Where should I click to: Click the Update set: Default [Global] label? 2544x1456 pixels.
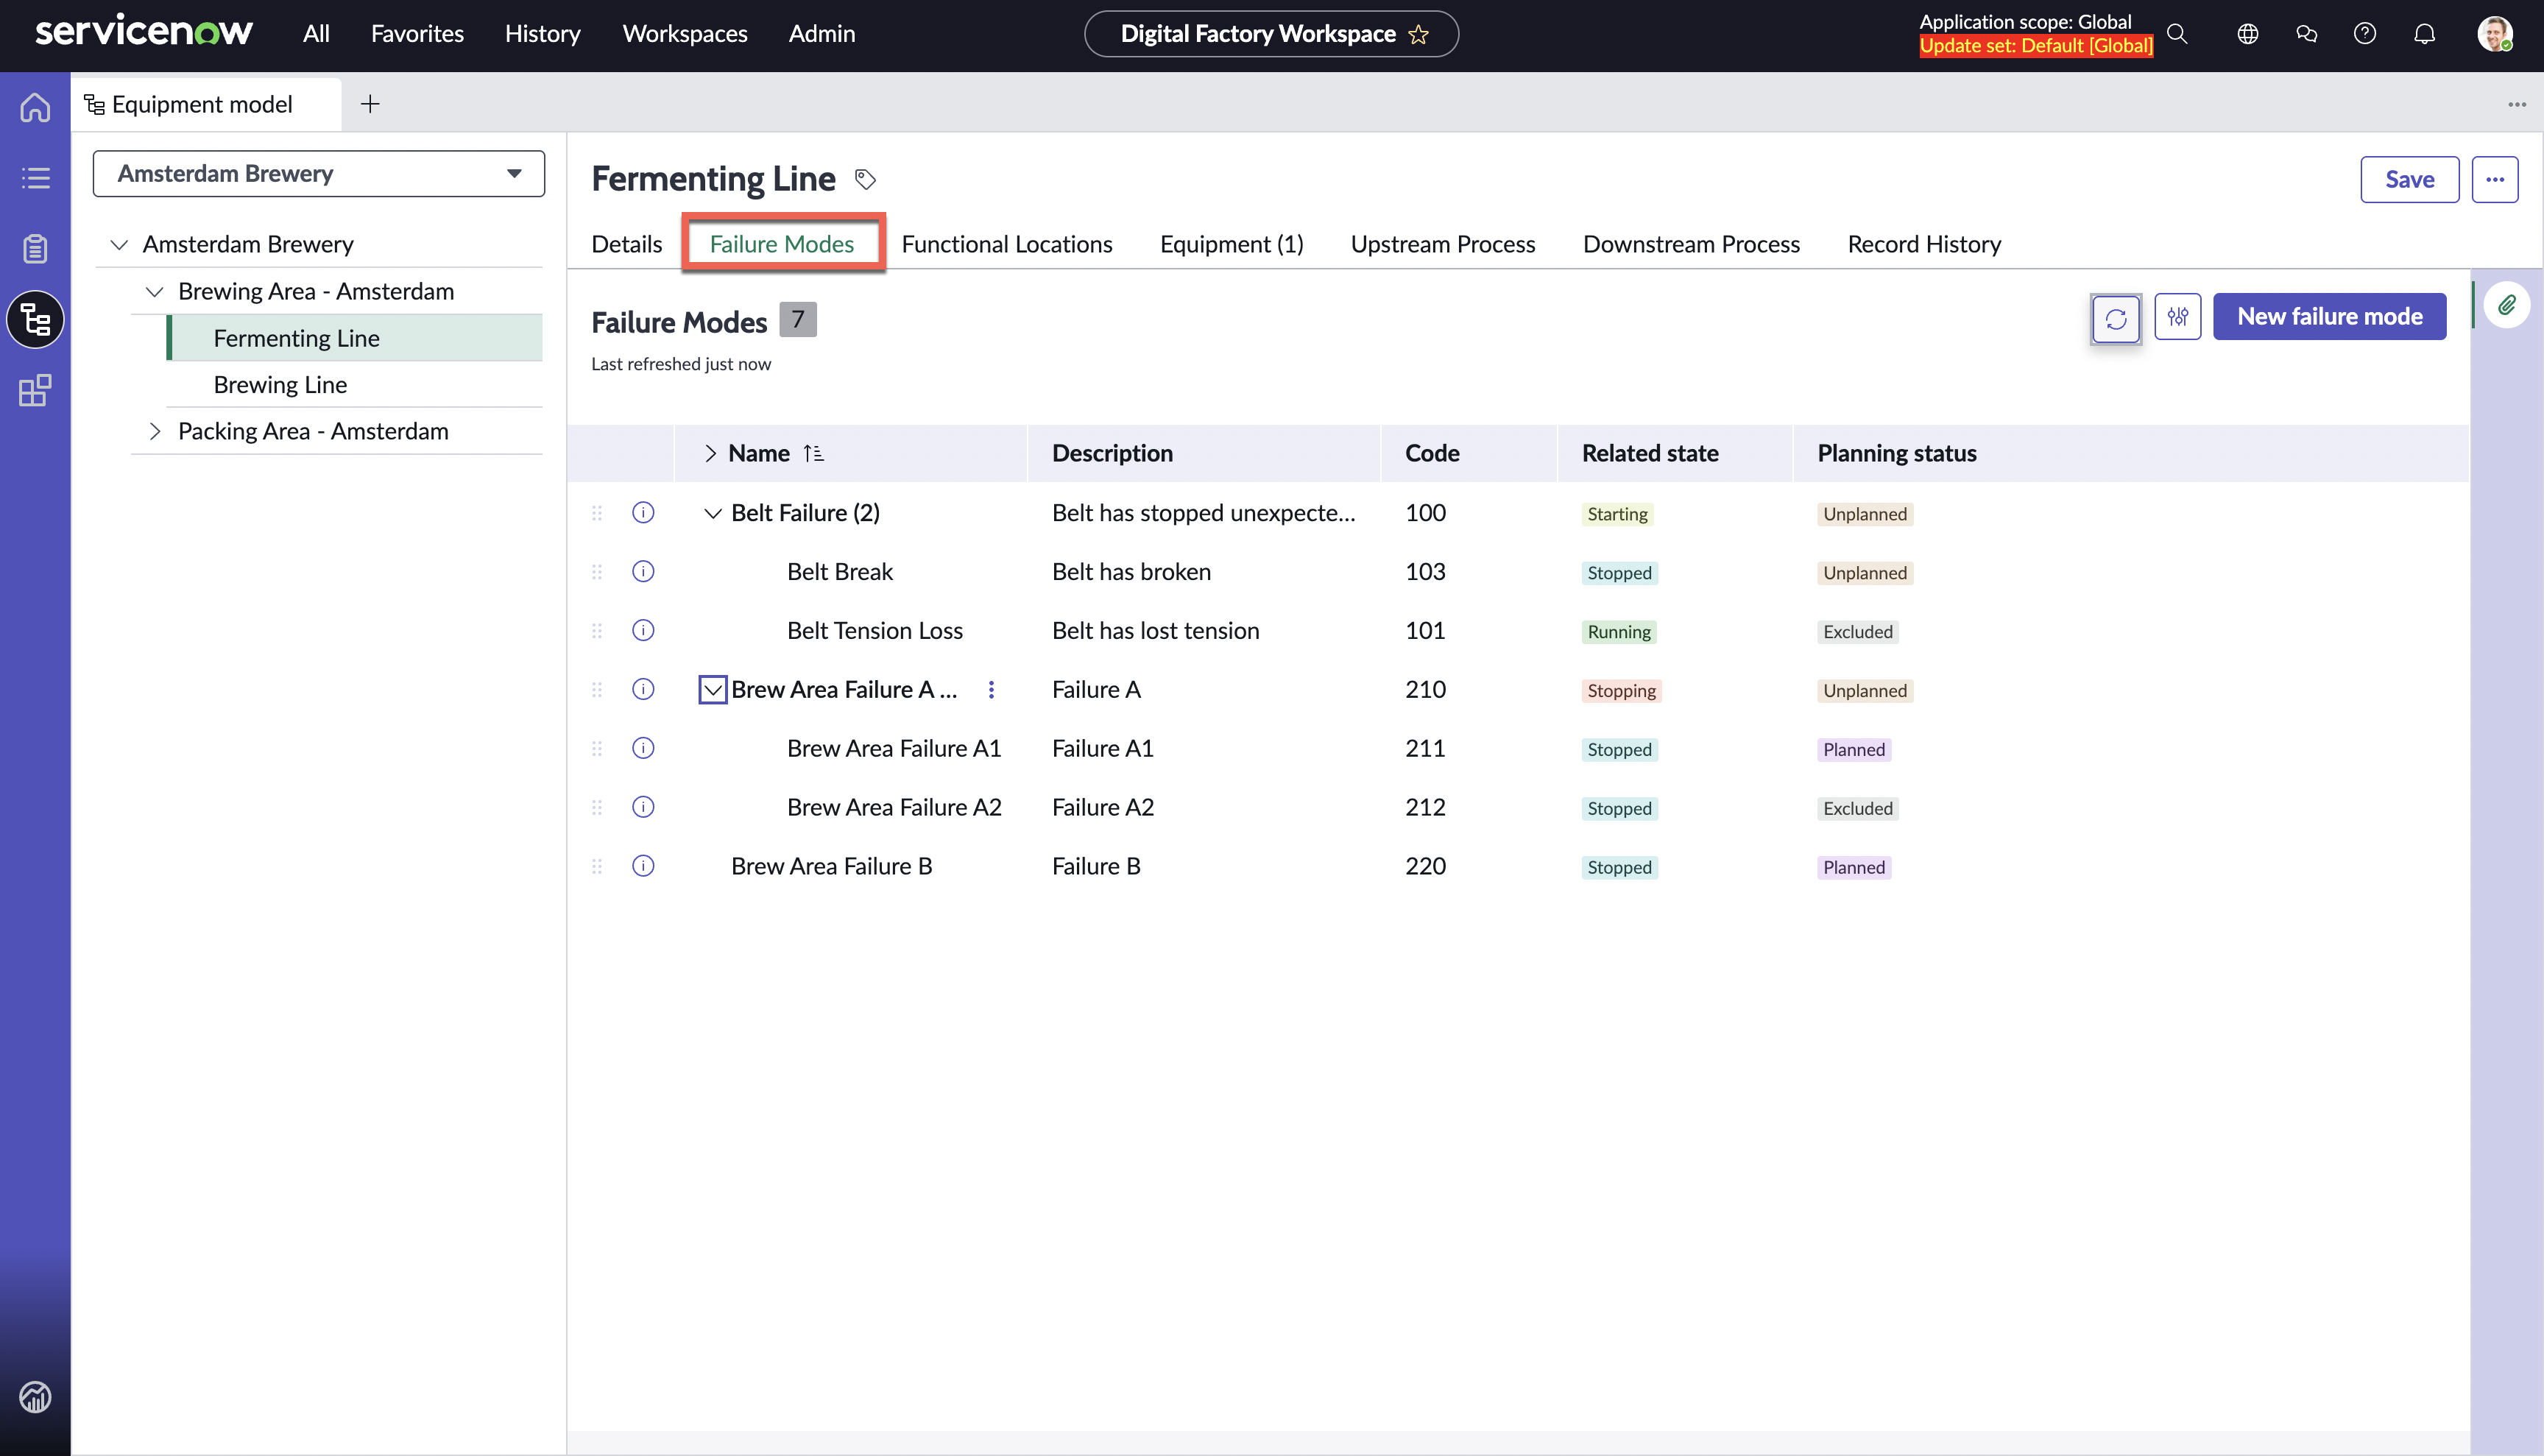(x=2036, y=46)
